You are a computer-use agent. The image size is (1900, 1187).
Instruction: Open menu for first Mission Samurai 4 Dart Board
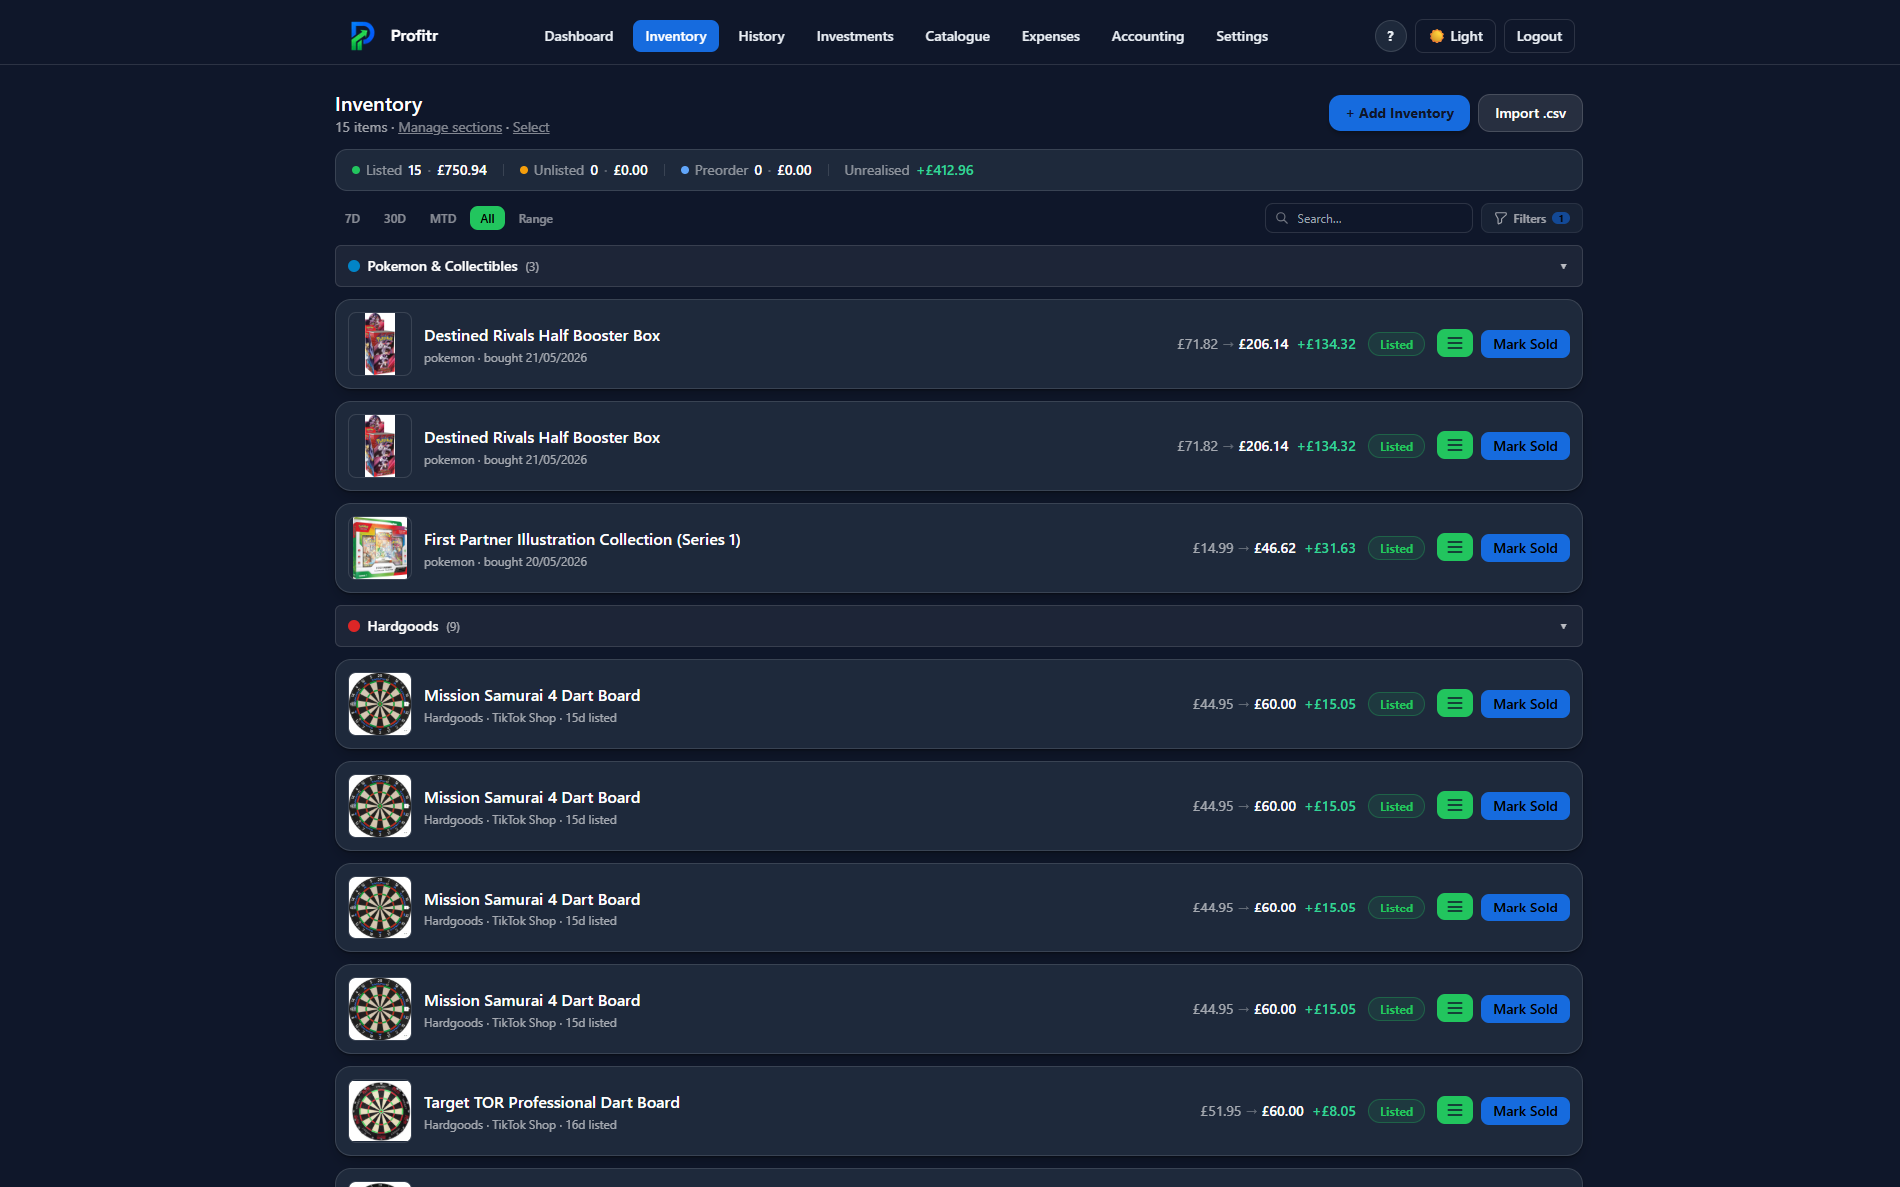[x=1454, y=704]
